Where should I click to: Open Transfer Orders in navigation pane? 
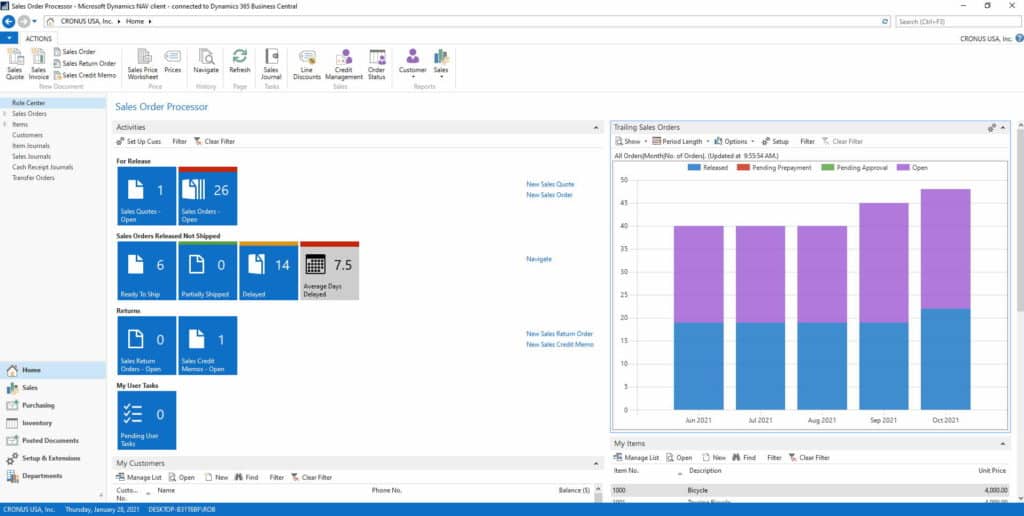[33, 178]
